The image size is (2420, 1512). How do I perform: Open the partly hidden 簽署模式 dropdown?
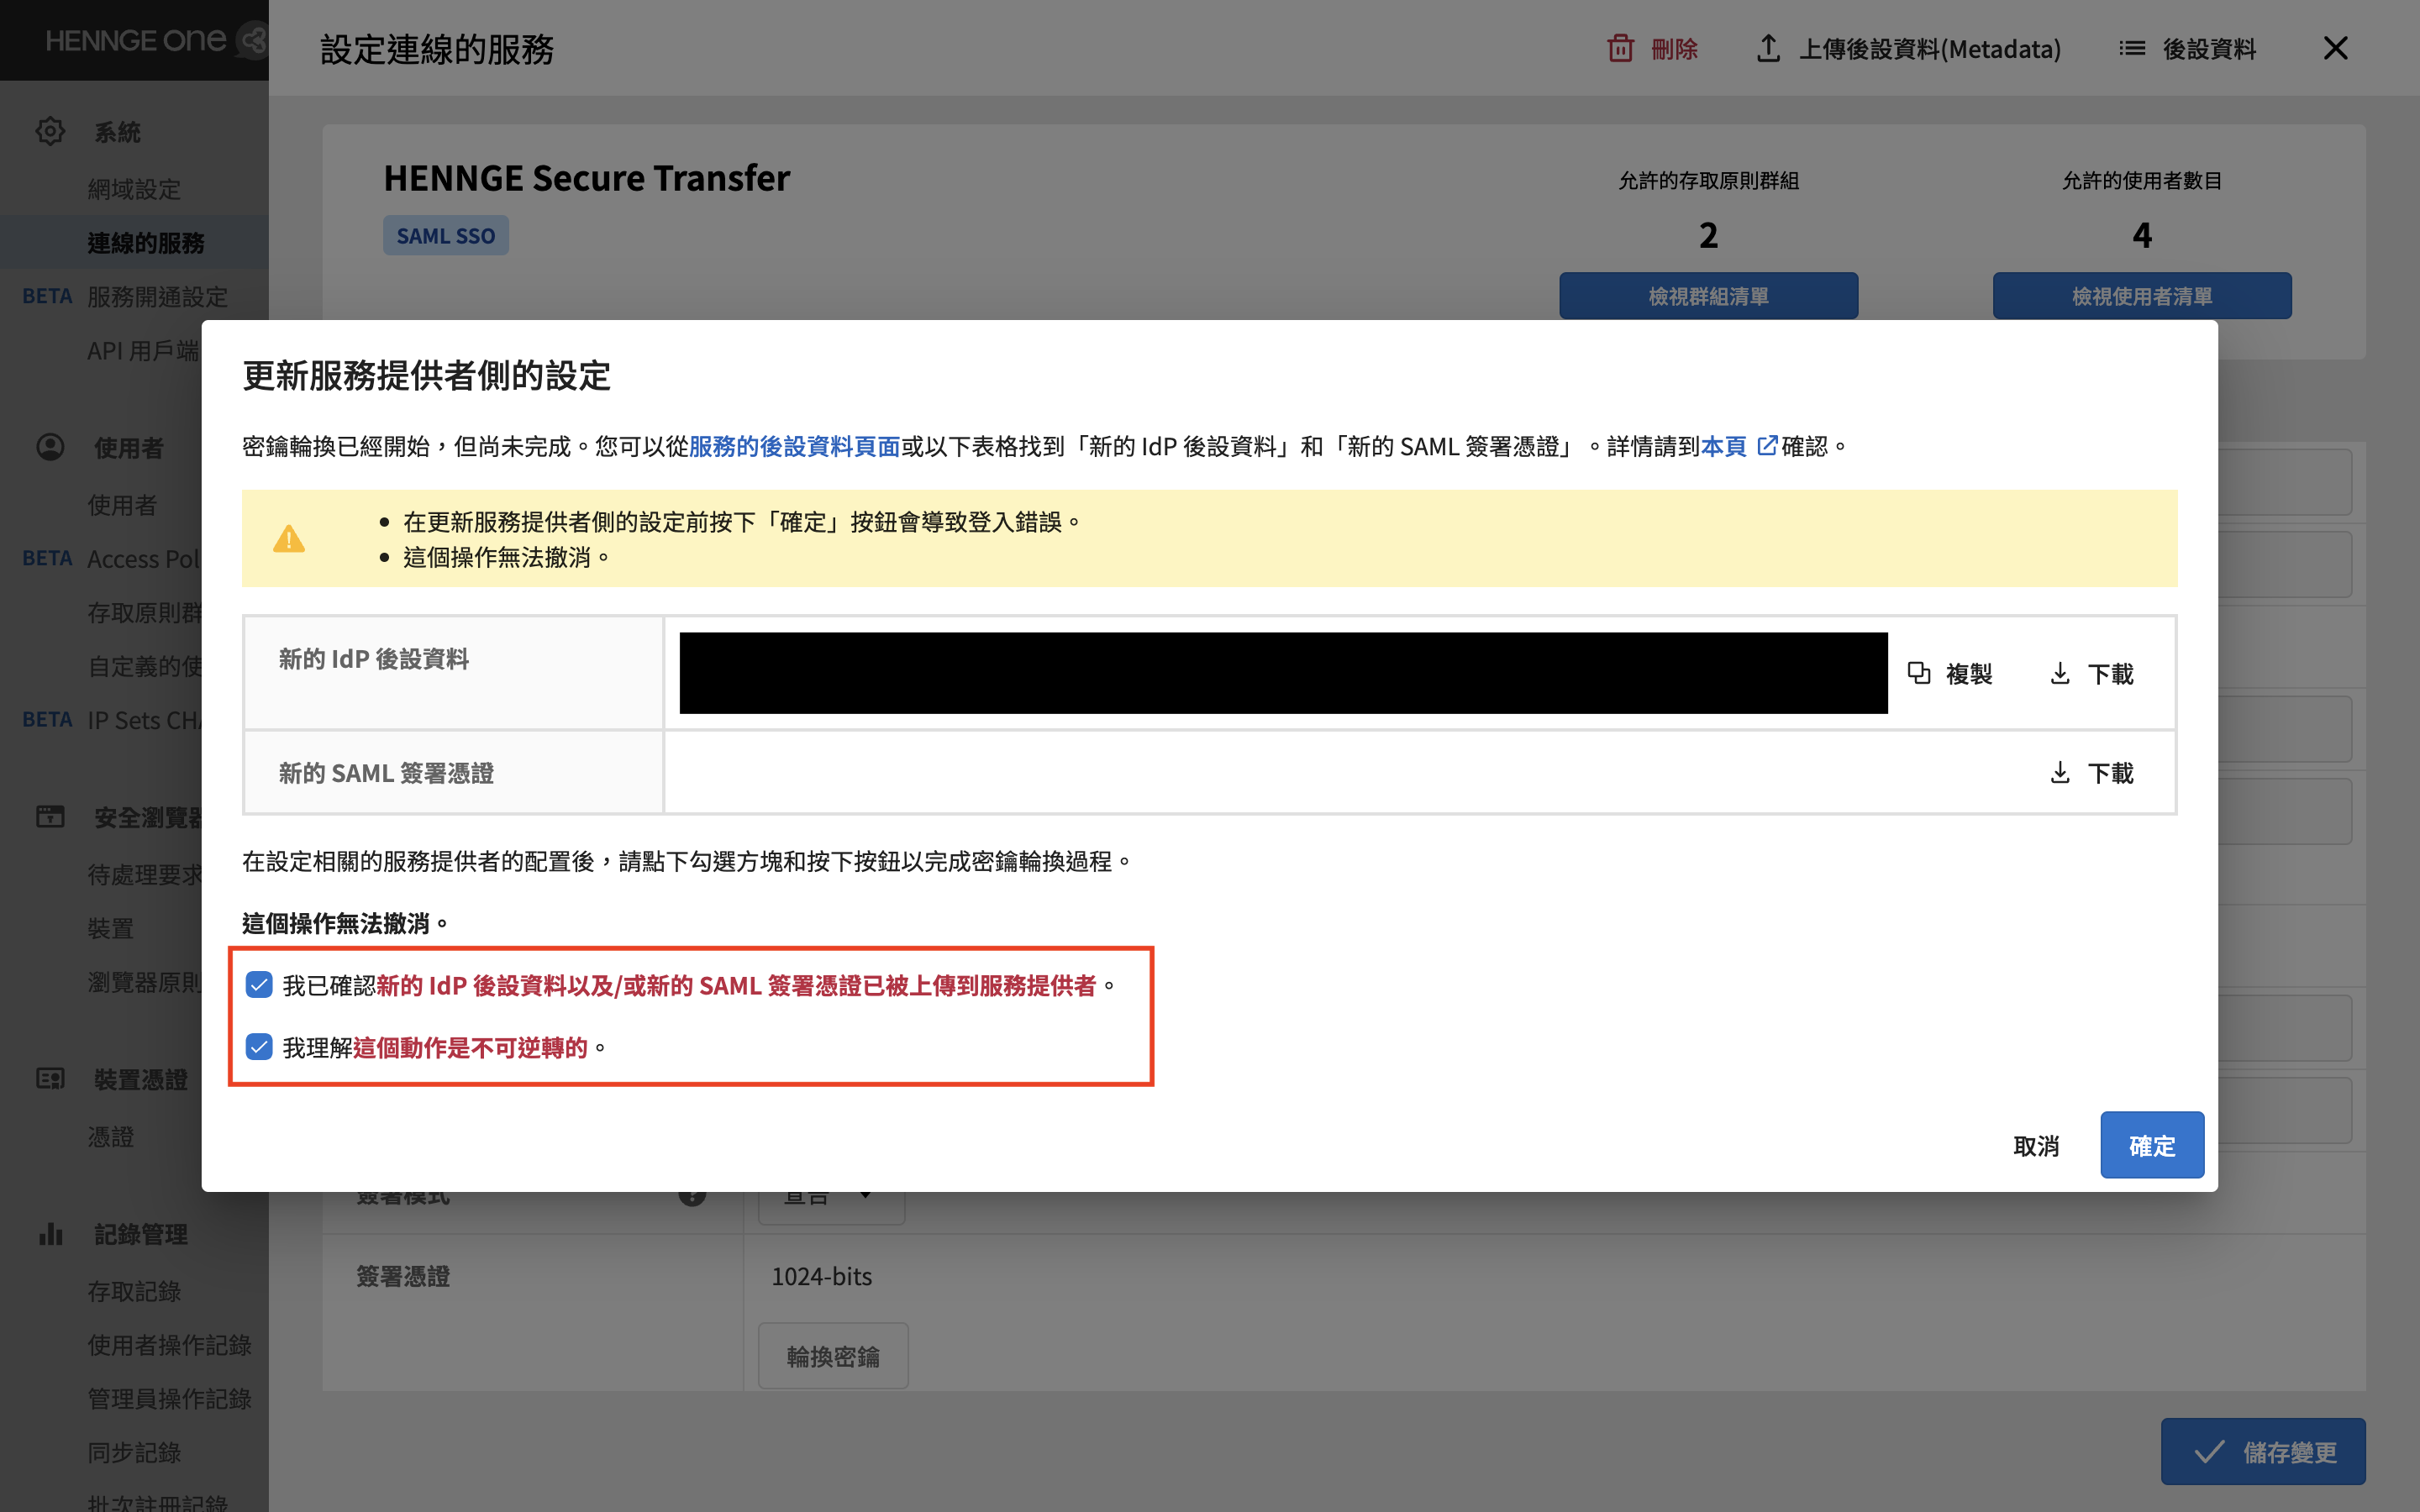point(832,1206)
